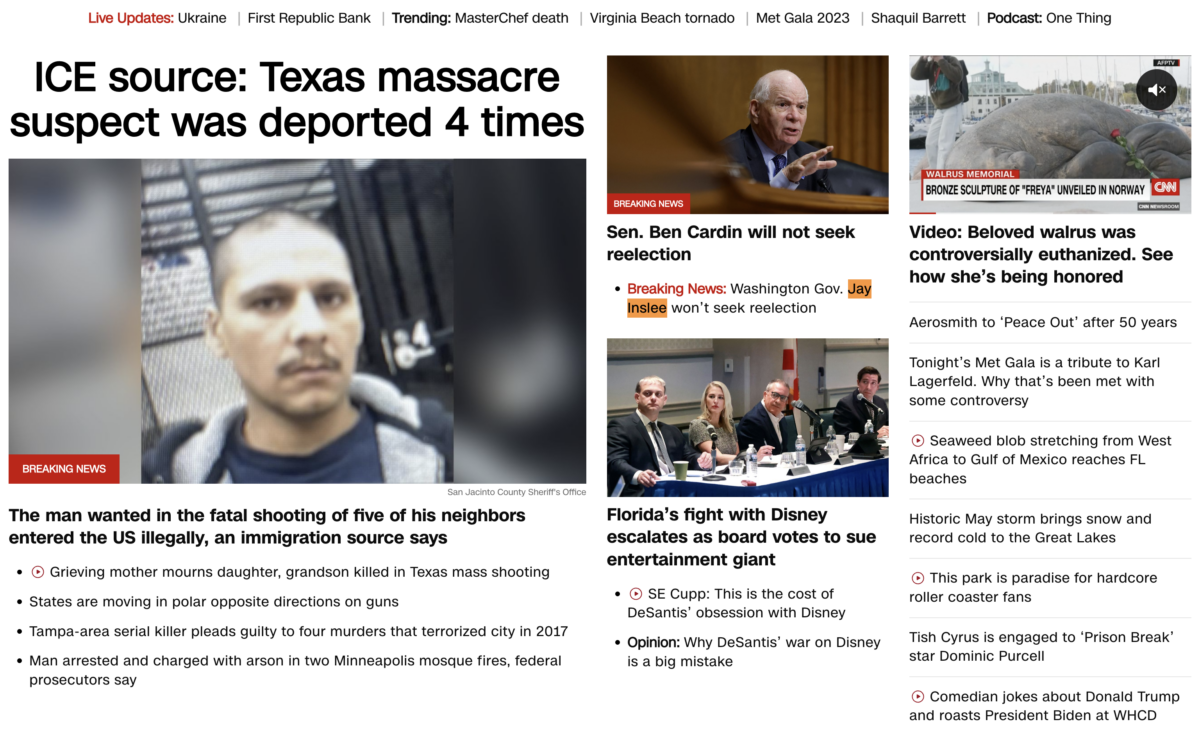Open Florida's fight with Disney article

[x=741, y=537]
